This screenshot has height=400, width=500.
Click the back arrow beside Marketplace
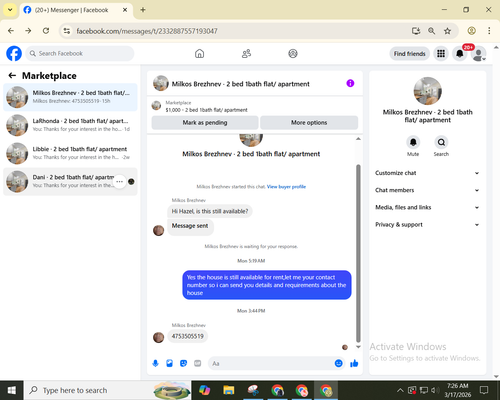[12, 76]
